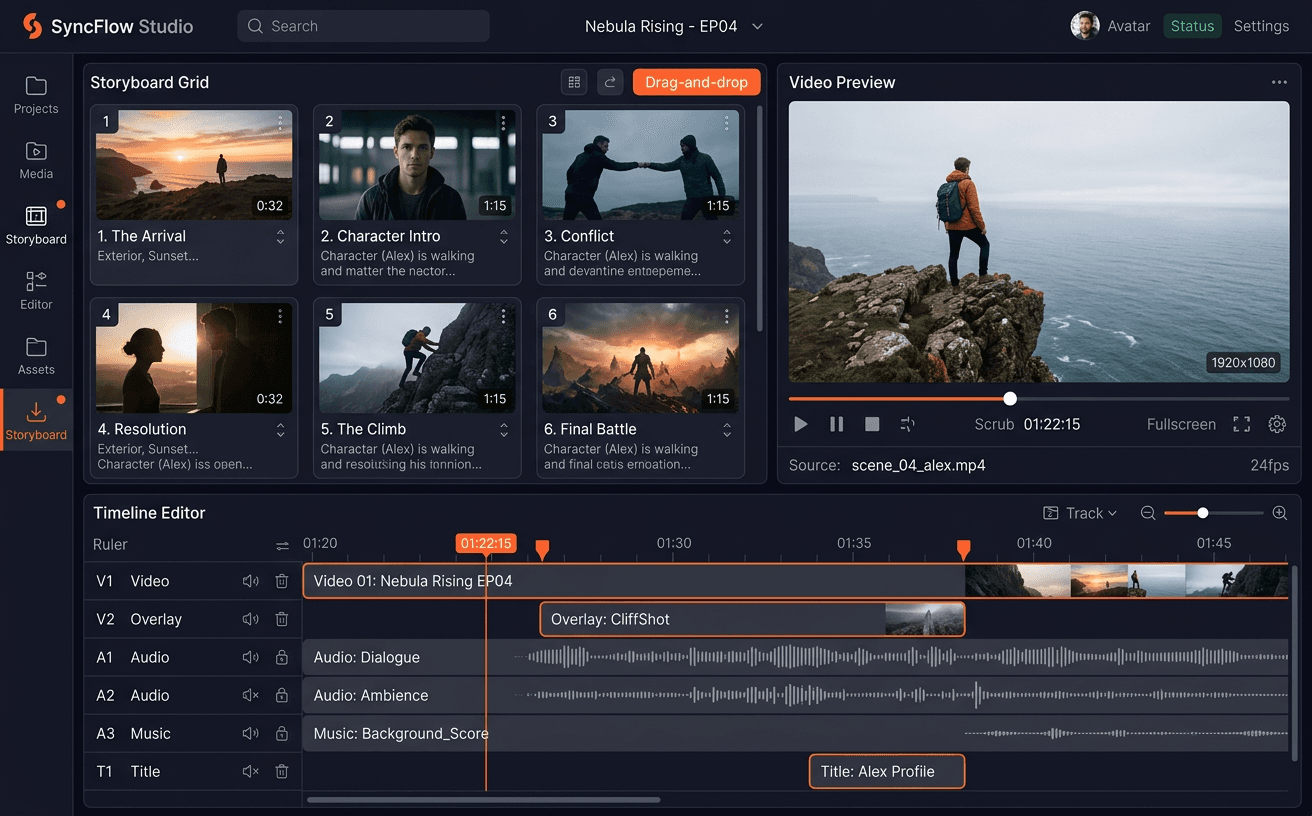Expand reorder arrows on The Arrival card

pyautogui.click(x=280, y=237)
